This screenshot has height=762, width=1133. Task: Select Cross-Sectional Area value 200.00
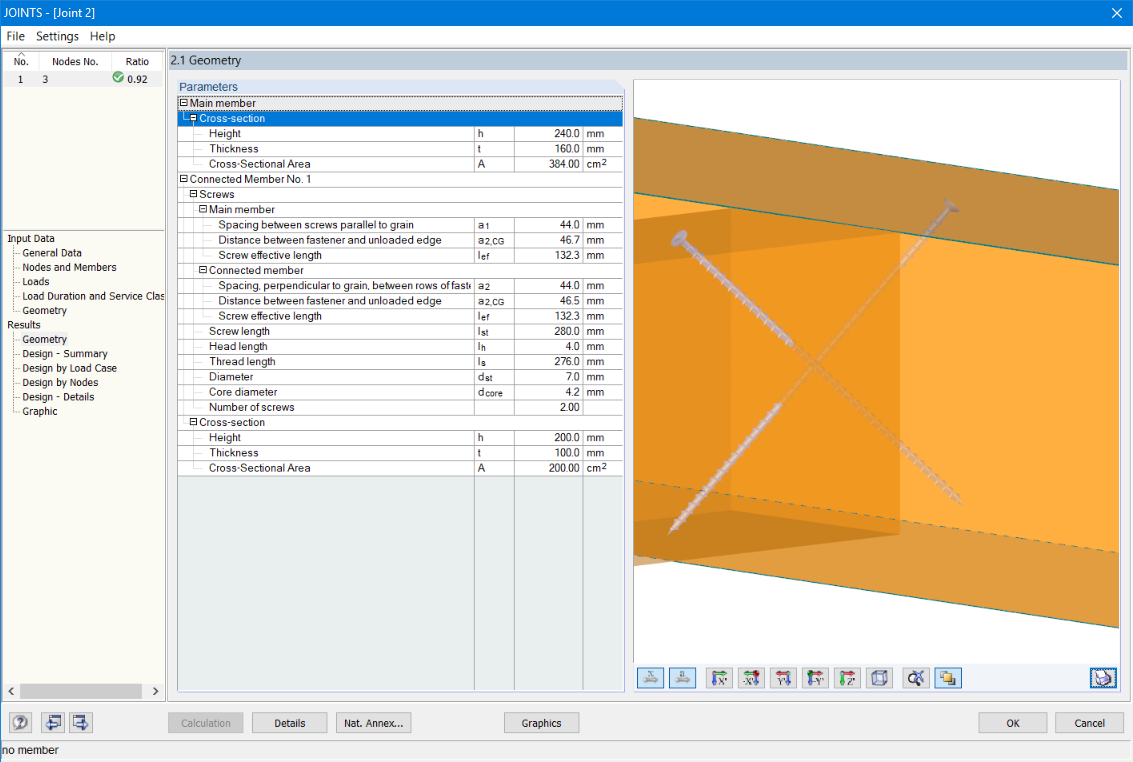point(548,467)
